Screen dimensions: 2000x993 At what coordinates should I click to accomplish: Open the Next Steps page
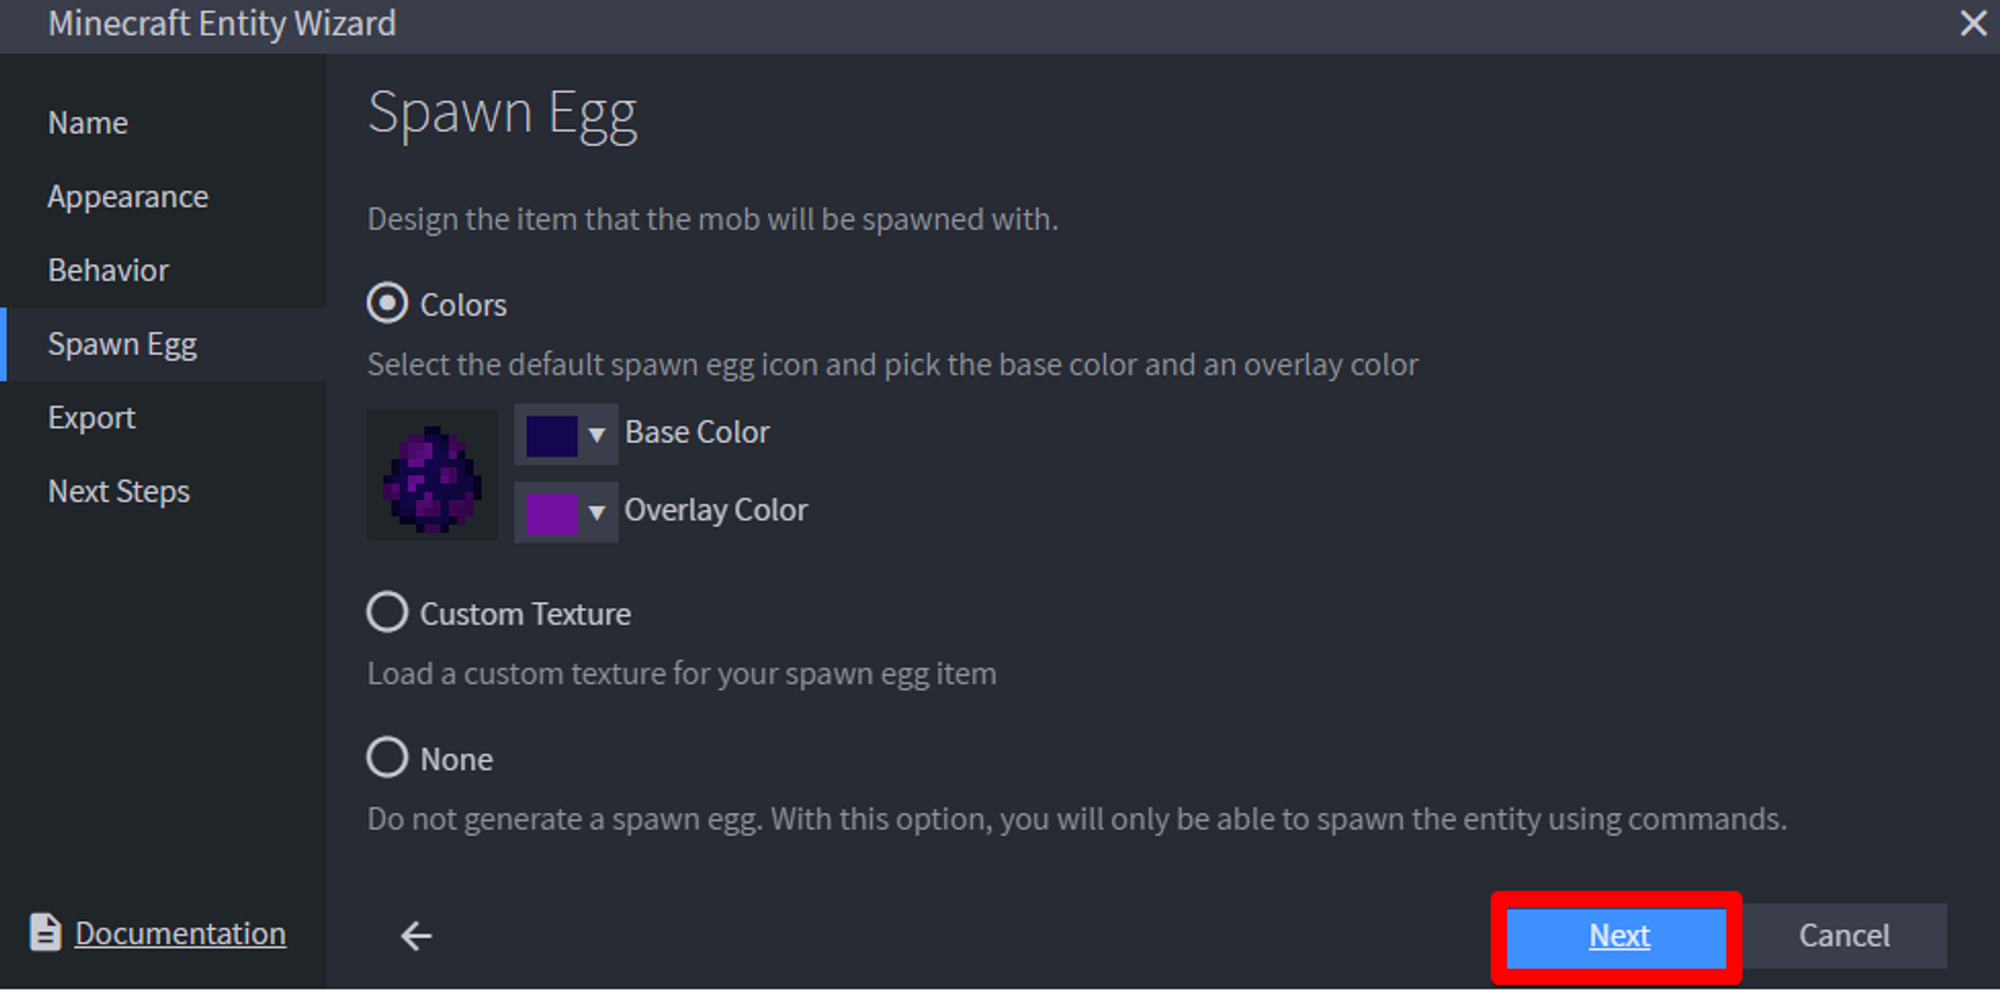pyautogui.click(x=119, y=492)
